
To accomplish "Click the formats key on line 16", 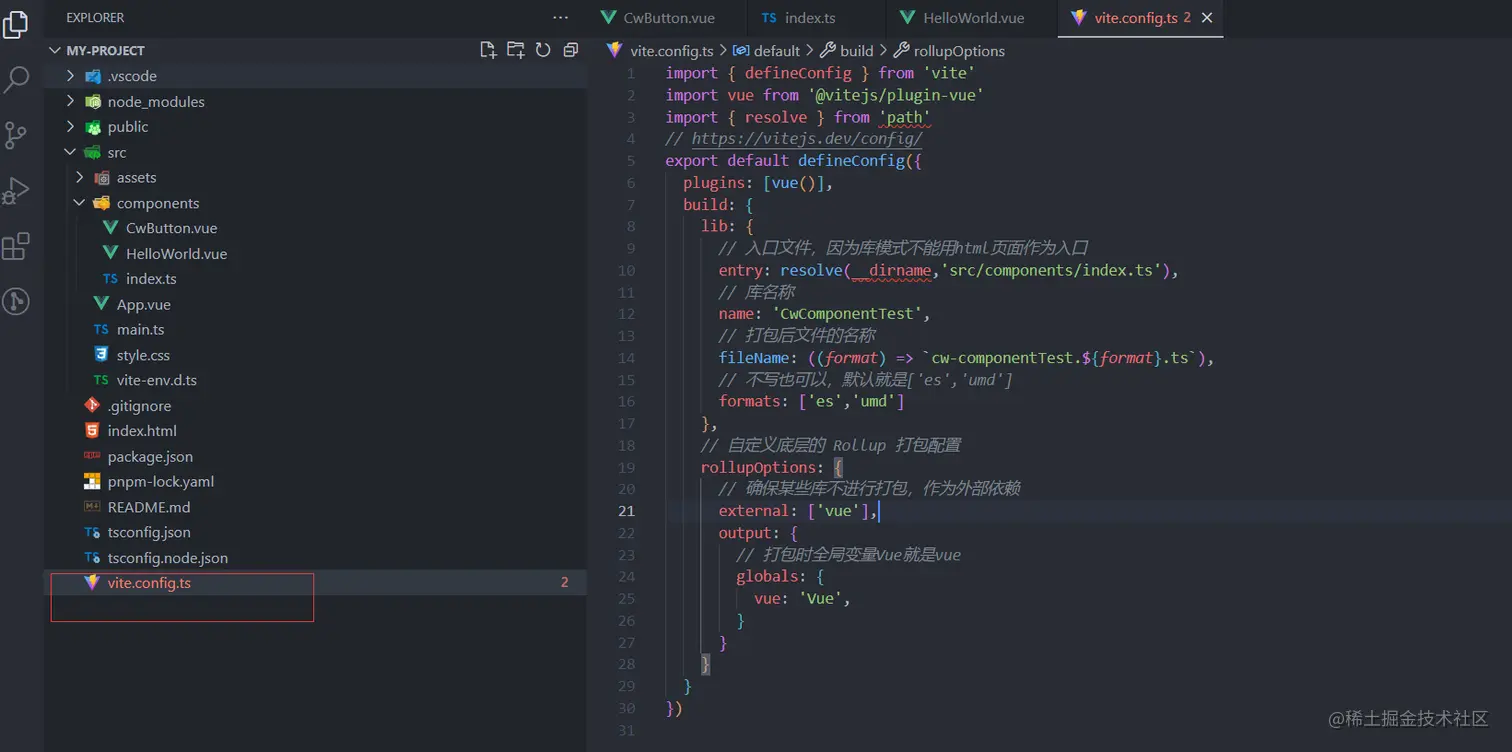I will (x=750, y=402).
